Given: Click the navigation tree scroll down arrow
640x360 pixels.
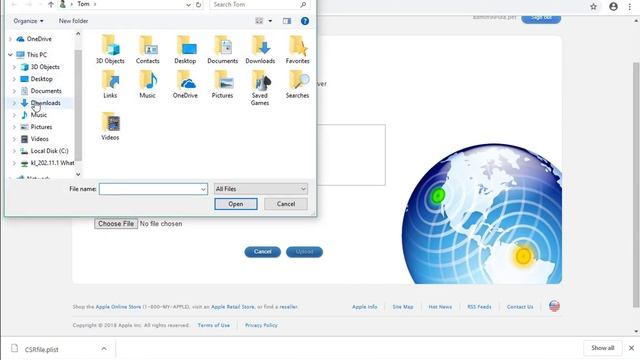Looking at the screenshot, I should click(x=78, y=174).
